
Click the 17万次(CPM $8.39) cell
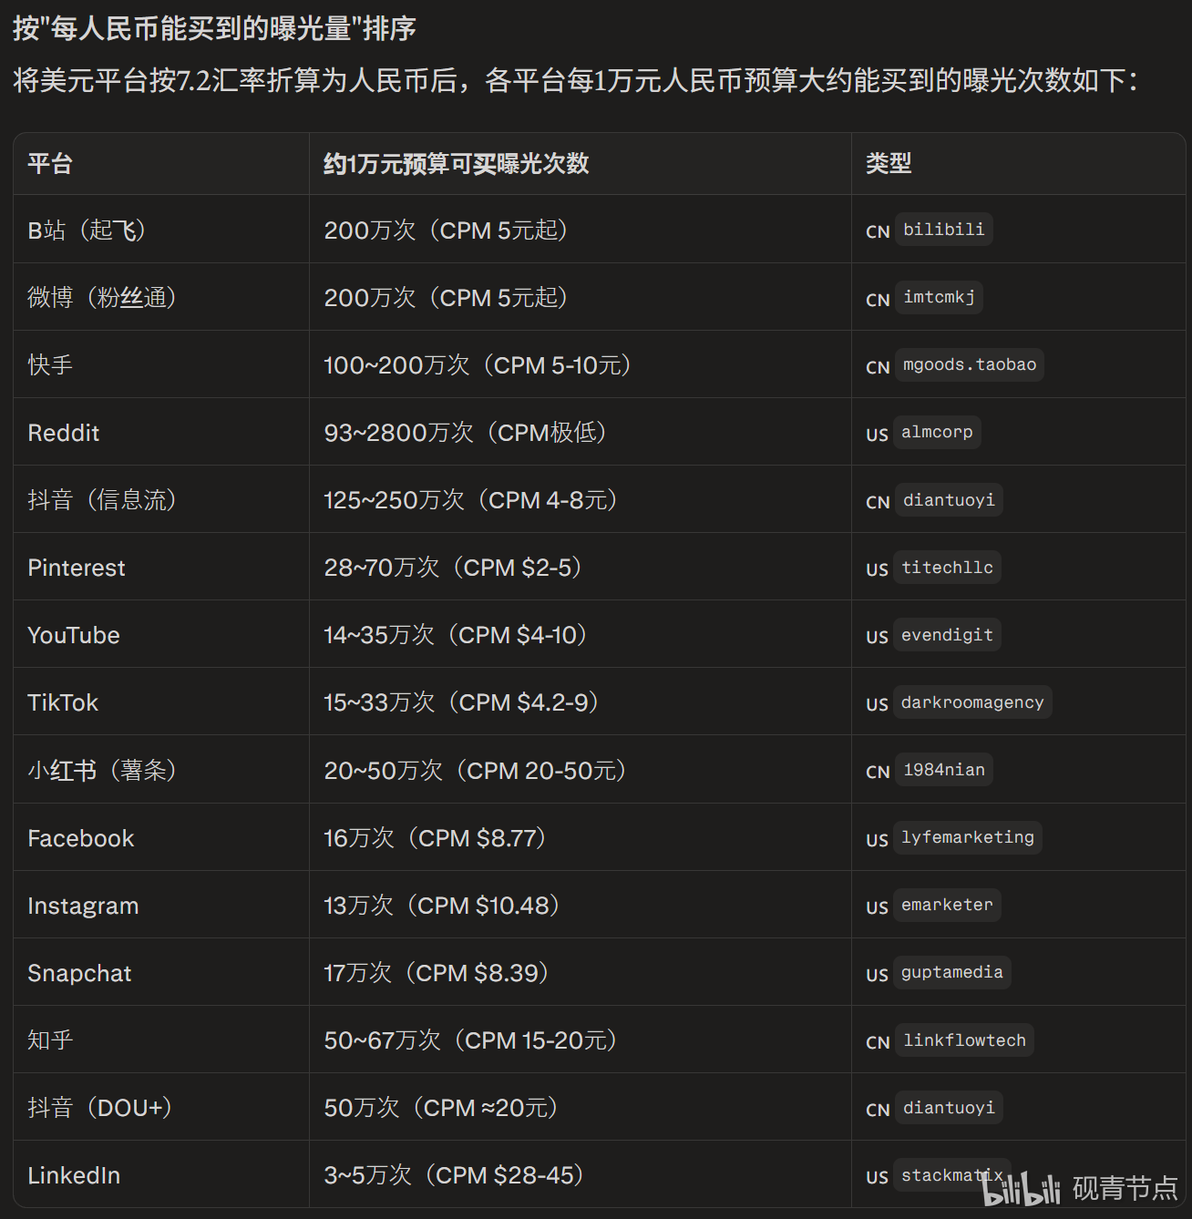click(x=580, y=972)
